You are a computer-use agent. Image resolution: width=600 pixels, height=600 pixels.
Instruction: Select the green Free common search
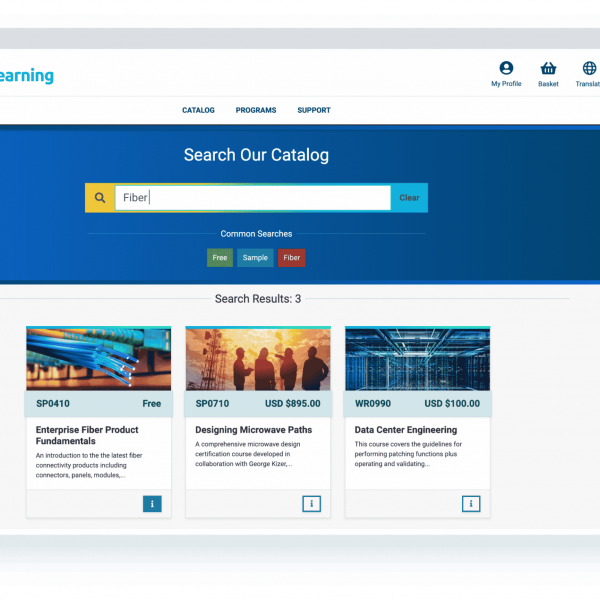coord(220,258)
